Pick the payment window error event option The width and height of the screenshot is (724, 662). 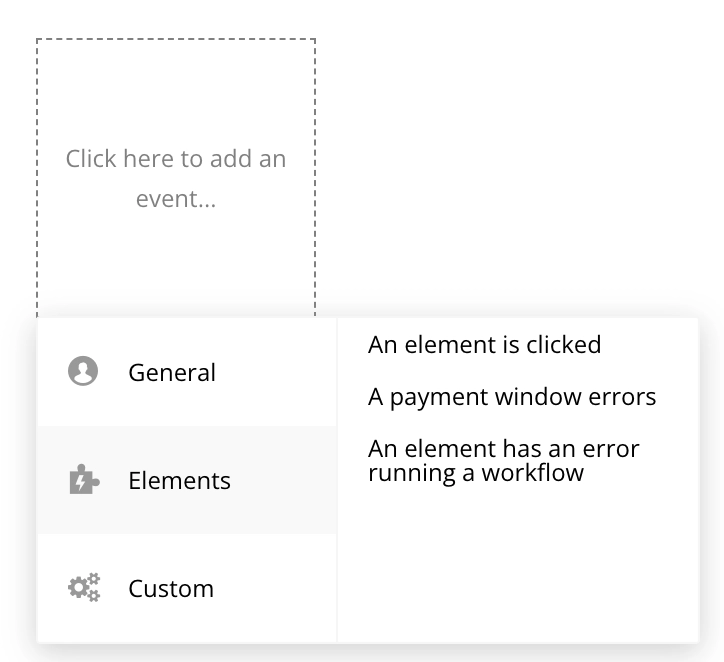512,397
